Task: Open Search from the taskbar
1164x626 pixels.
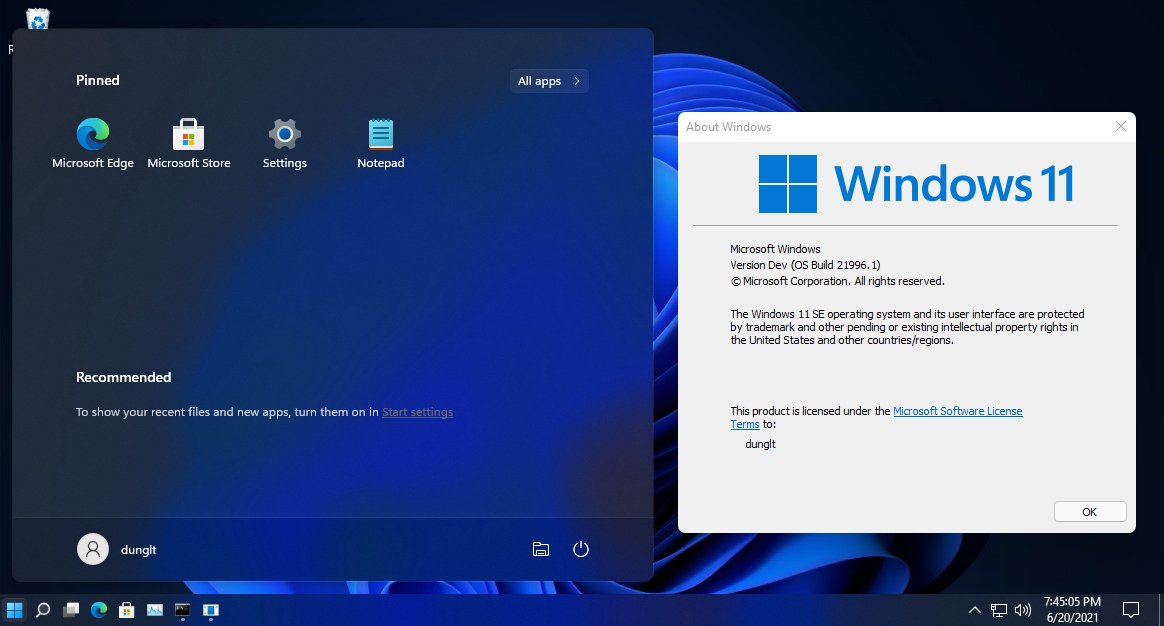Action: pyautogui.click(x=42, y=610)
